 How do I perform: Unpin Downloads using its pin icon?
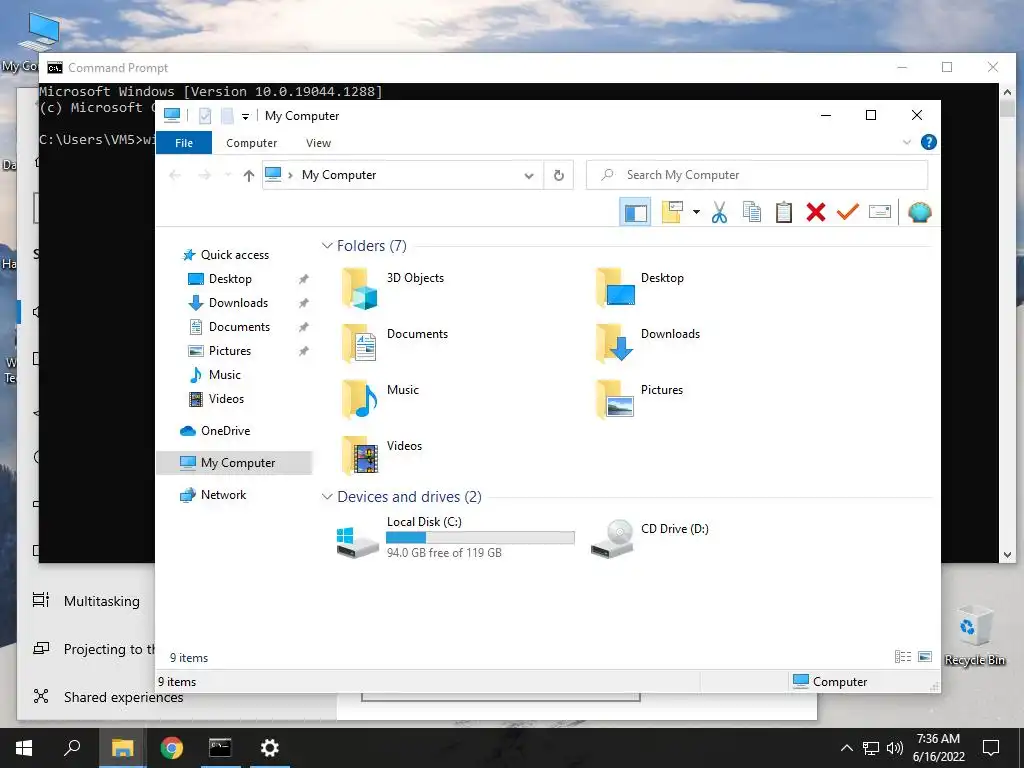click(304, 304)
